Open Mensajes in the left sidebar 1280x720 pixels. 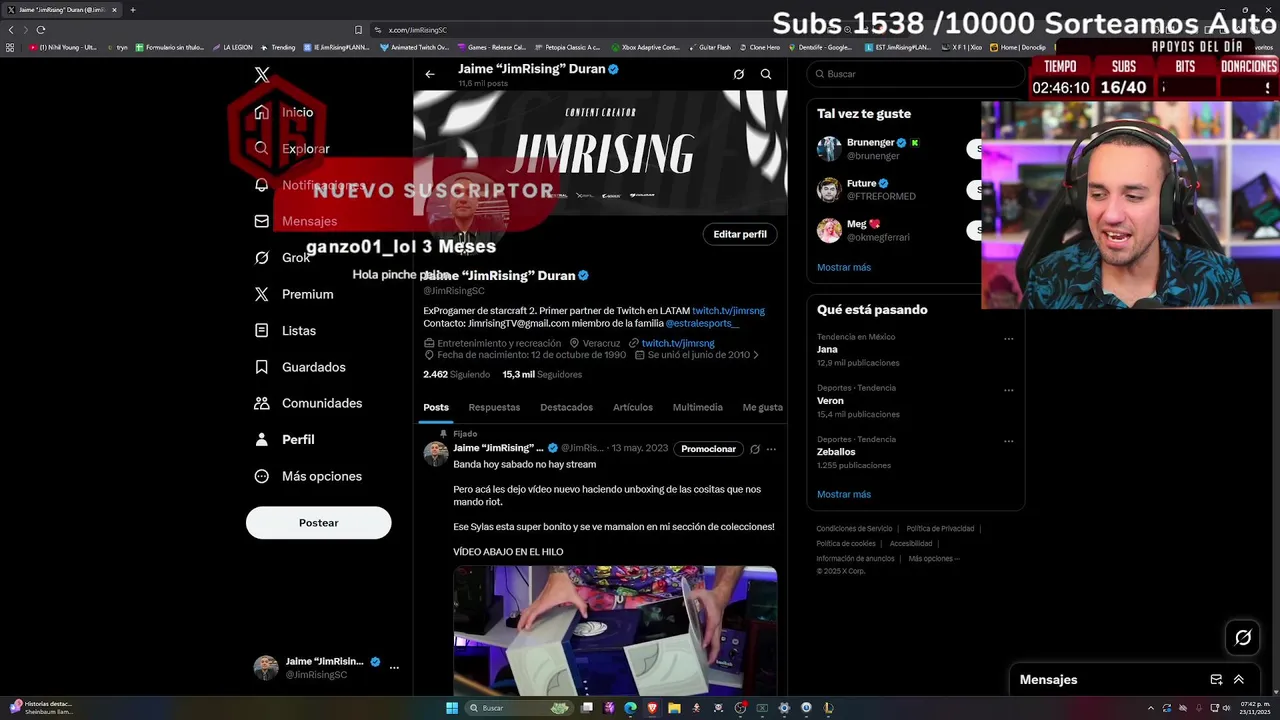[296, 221]
